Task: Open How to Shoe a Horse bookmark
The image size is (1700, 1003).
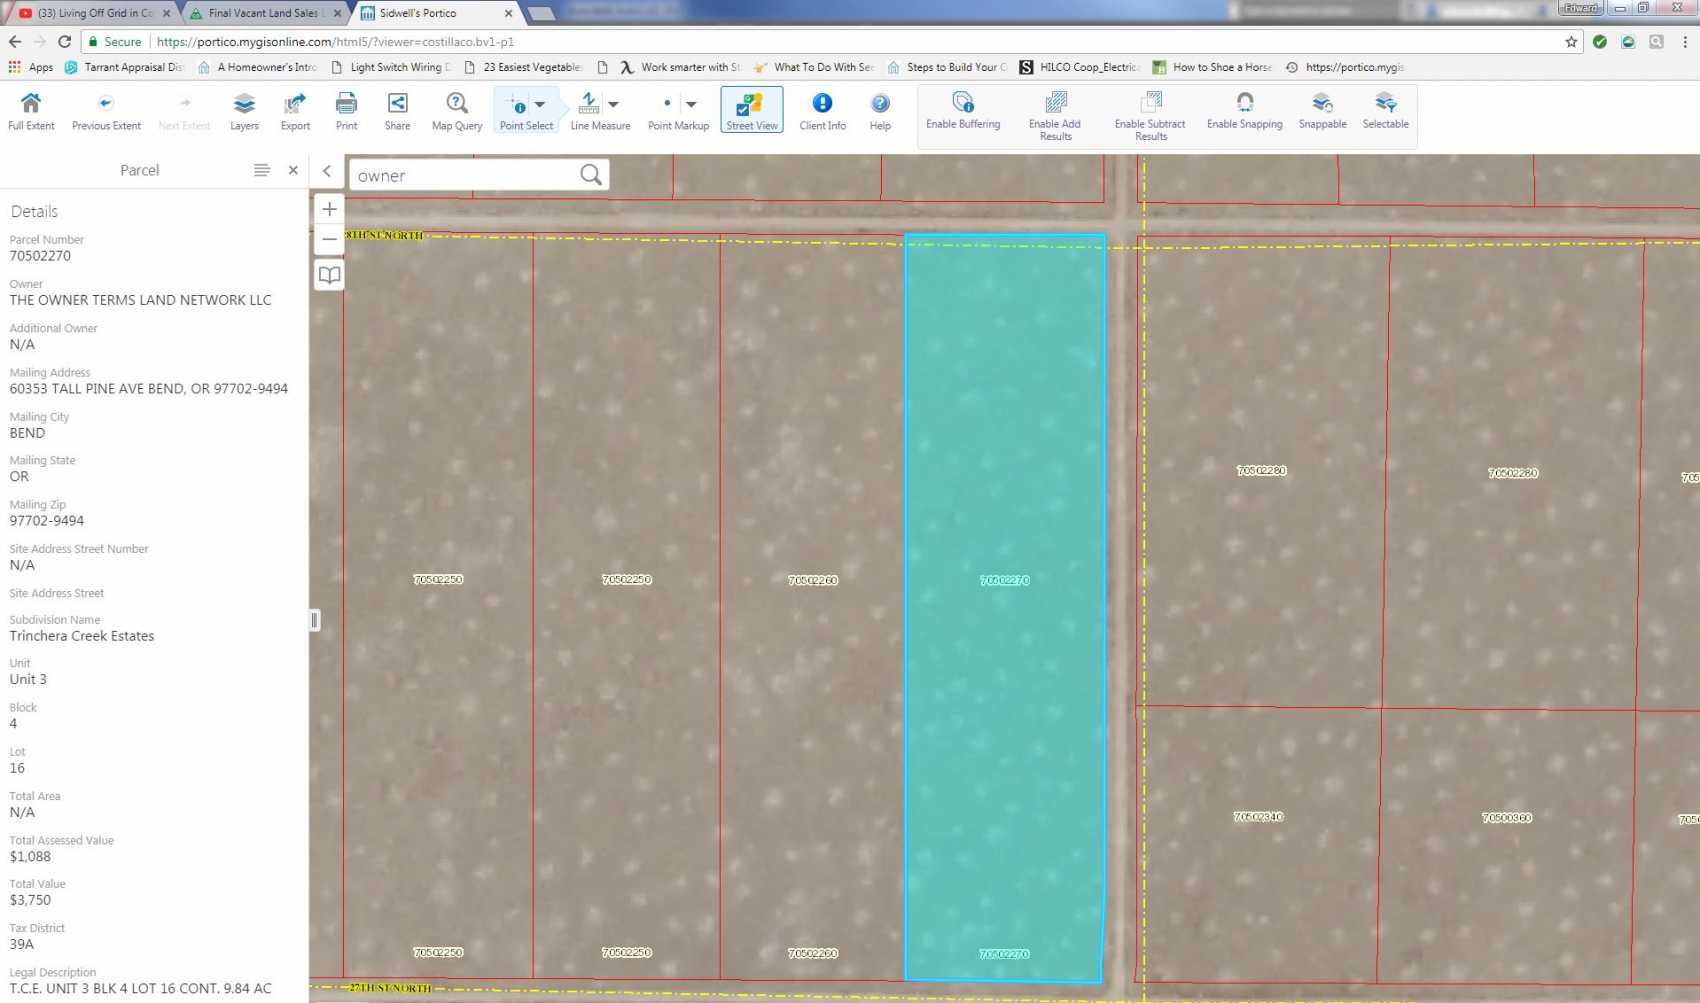Action: point(1213,67)
